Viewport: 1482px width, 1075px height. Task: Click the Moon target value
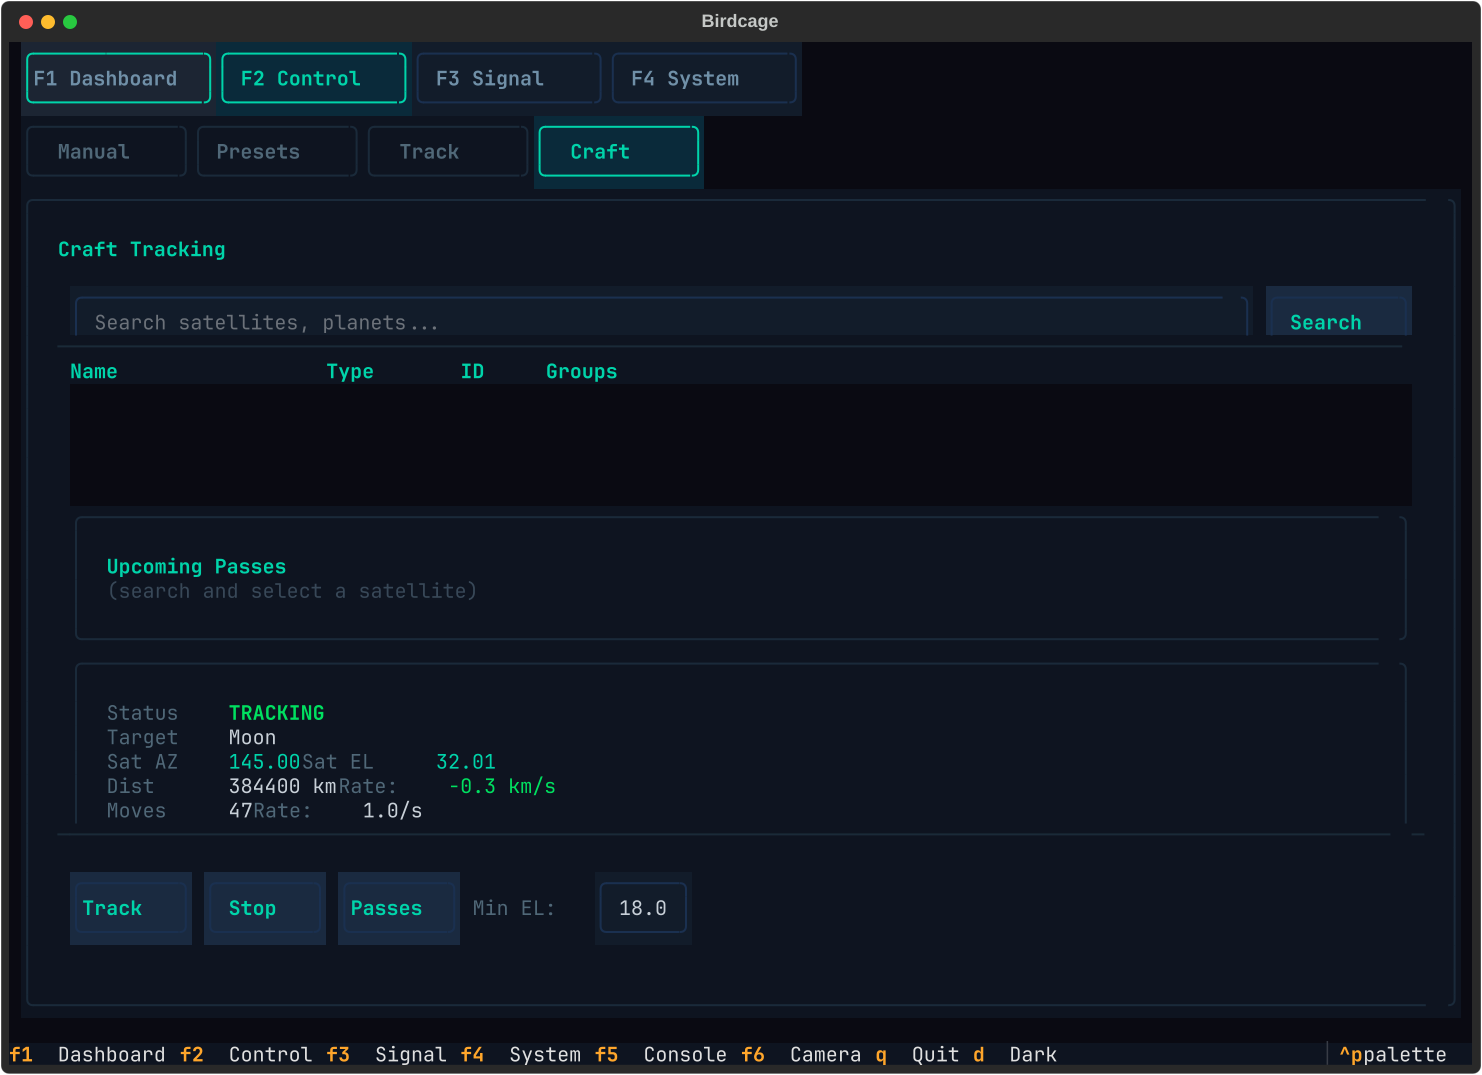coord(252,737)
